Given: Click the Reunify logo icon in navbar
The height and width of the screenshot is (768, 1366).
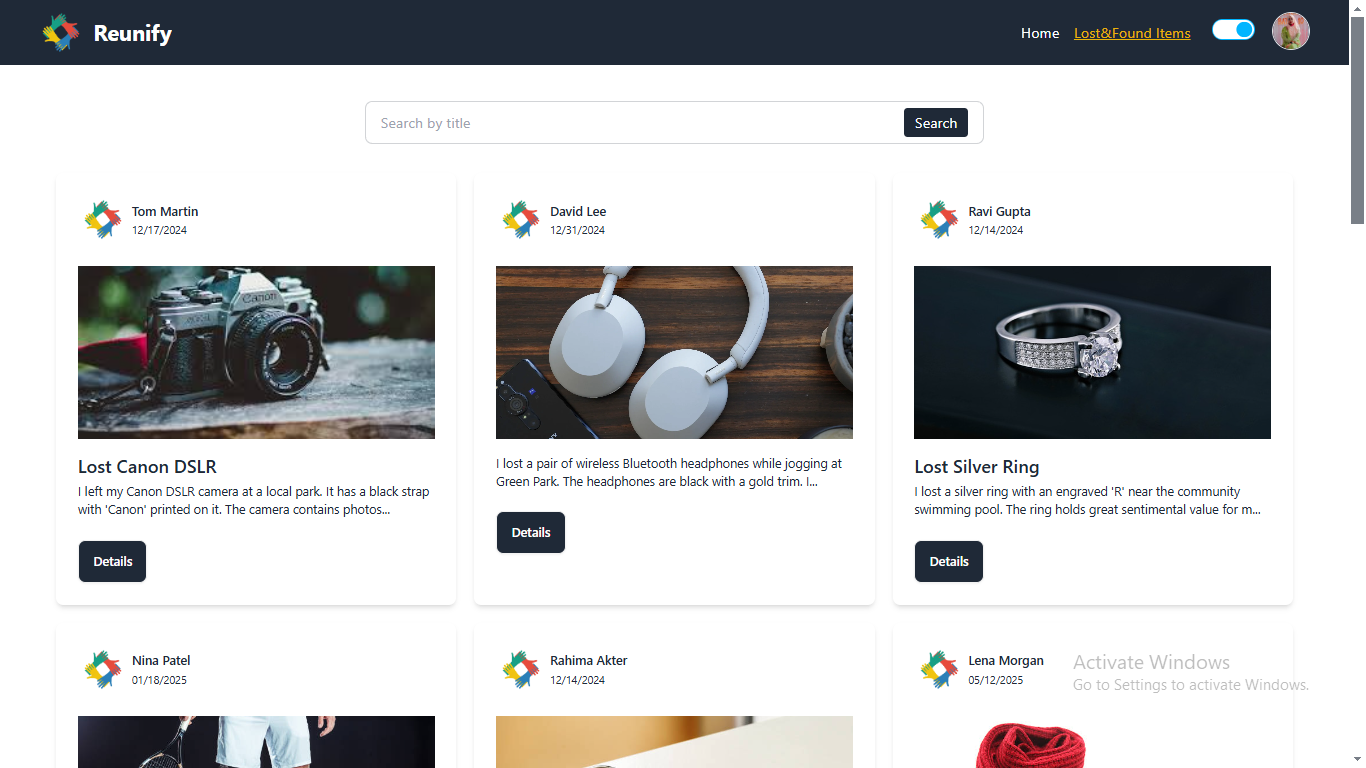Looking at the screenshot, I should pyautogui.click(x=61, y=33).
